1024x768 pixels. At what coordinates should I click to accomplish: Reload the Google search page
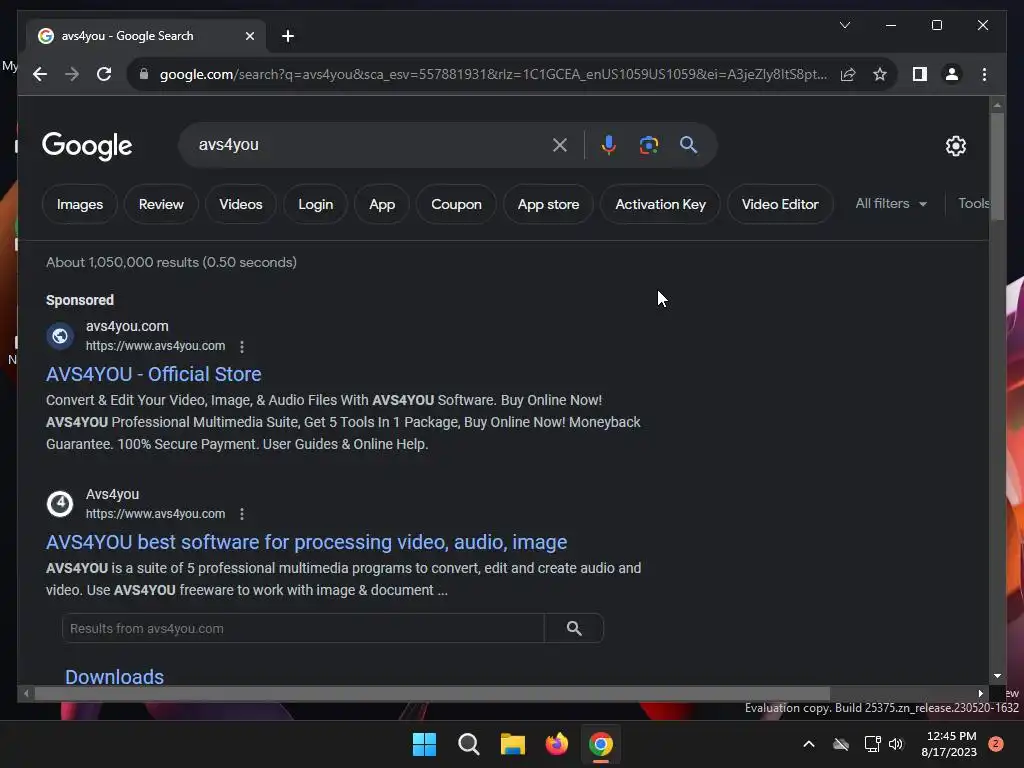point(104,74)
